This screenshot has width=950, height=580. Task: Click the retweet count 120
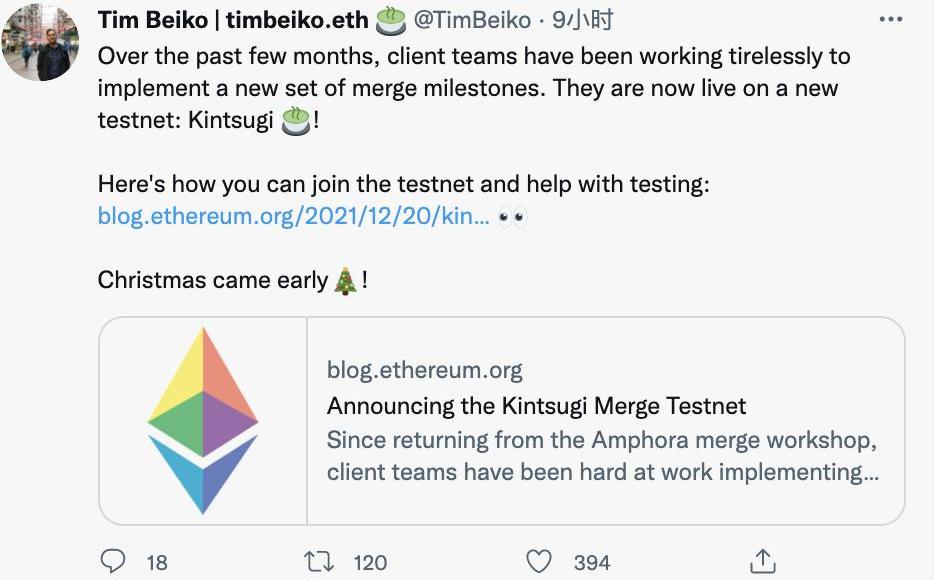tap(370, 563)
